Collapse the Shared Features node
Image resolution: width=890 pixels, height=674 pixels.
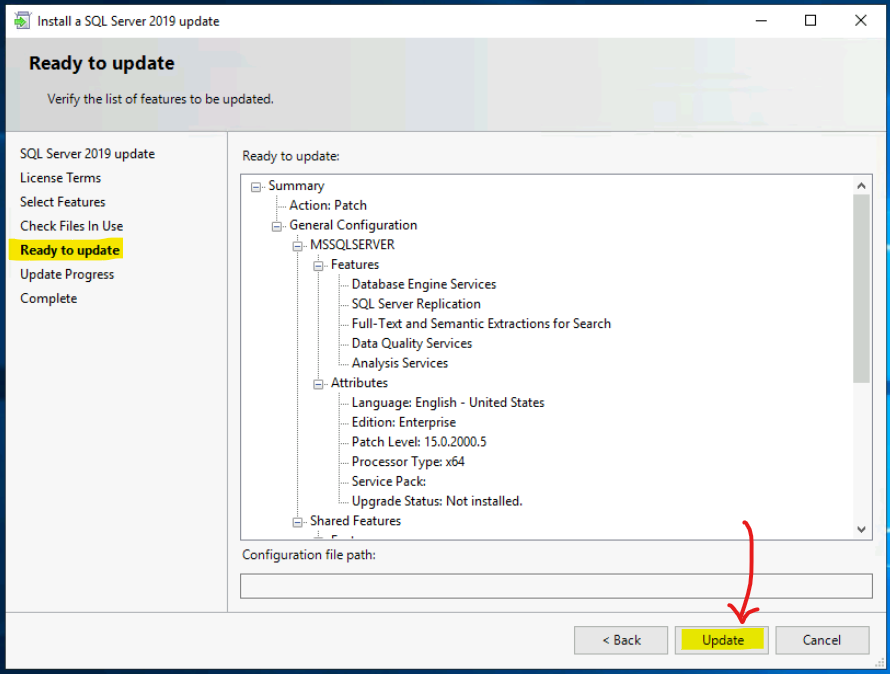pos(297,522)
